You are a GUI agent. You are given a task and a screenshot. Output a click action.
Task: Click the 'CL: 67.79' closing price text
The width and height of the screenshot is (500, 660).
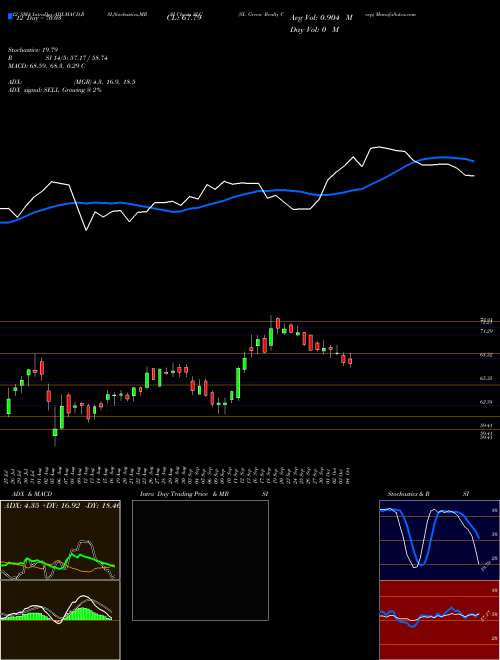(x=185, y=18)
